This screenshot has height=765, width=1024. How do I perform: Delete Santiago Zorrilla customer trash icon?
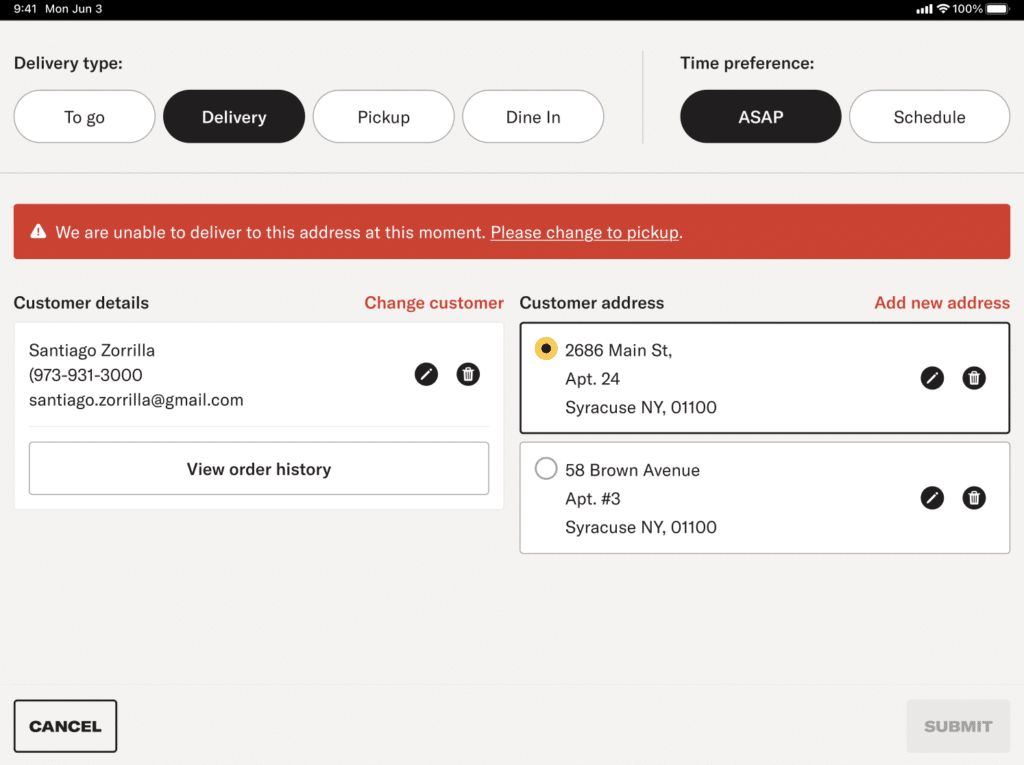[x=468, y=374]
